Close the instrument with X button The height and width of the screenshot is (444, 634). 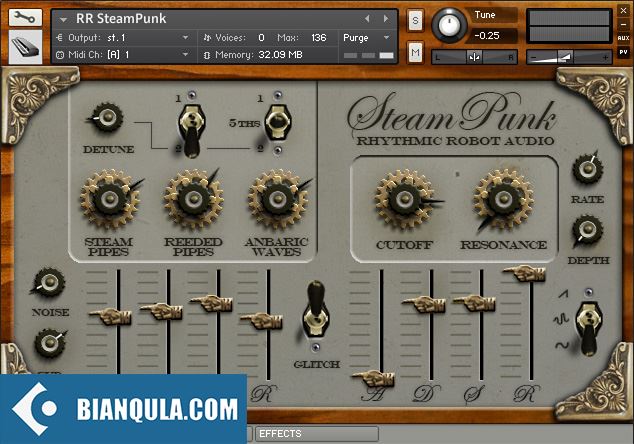coord(623,11)
